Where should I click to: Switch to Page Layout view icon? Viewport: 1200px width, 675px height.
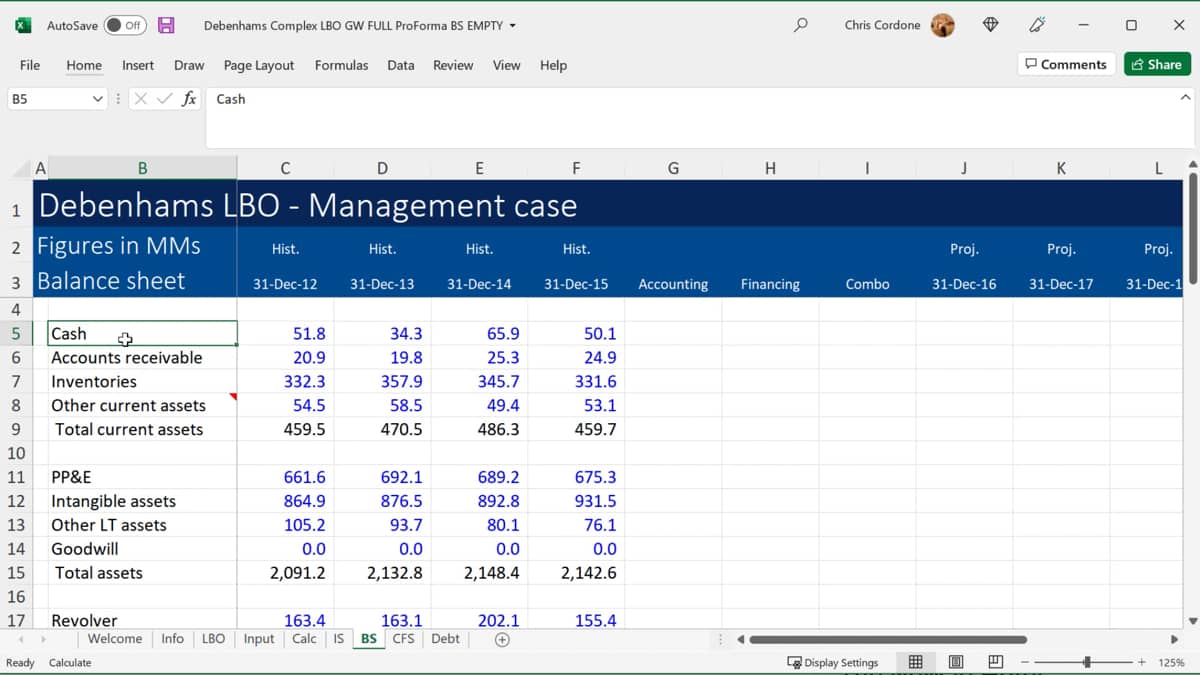[955, 662]
